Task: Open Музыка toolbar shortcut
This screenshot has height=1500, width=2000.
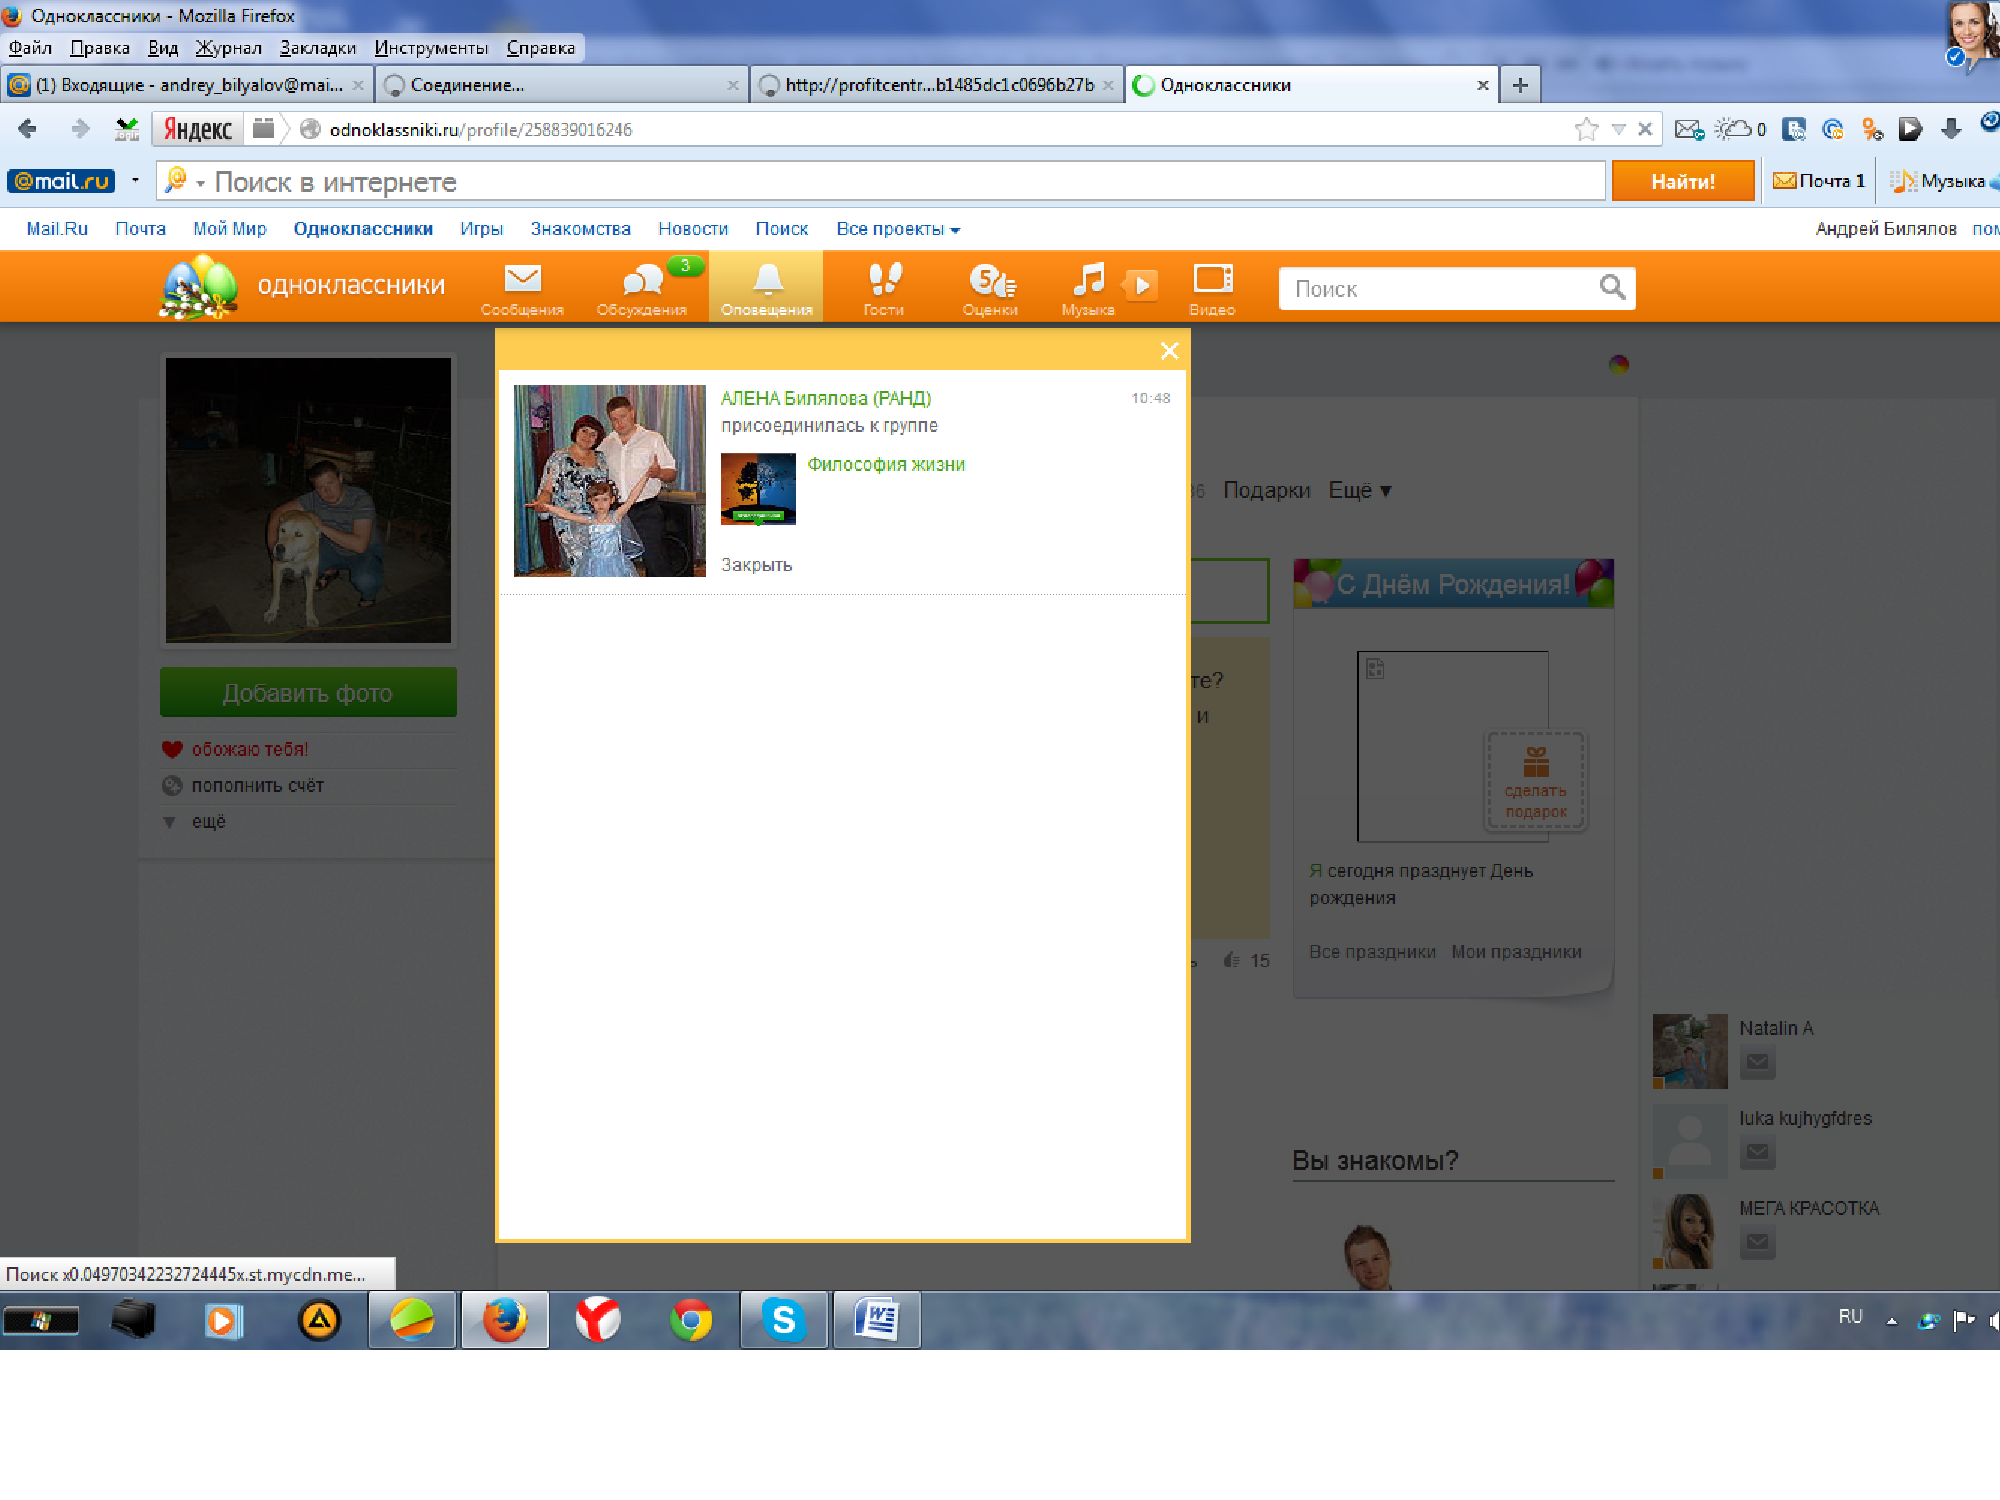Action: click(1940, 181)
